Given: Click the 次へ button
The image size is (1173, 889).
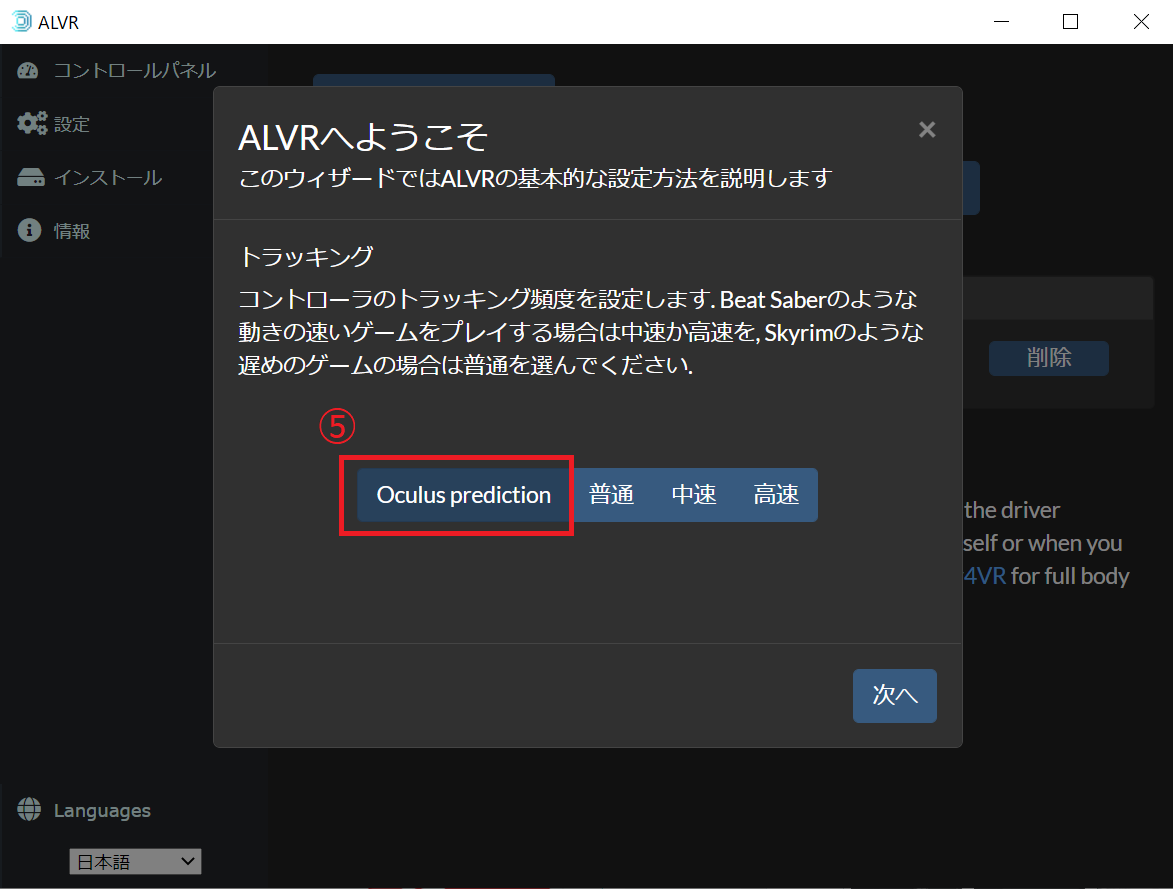Looking at the screenshot, I should coord(895,695).
